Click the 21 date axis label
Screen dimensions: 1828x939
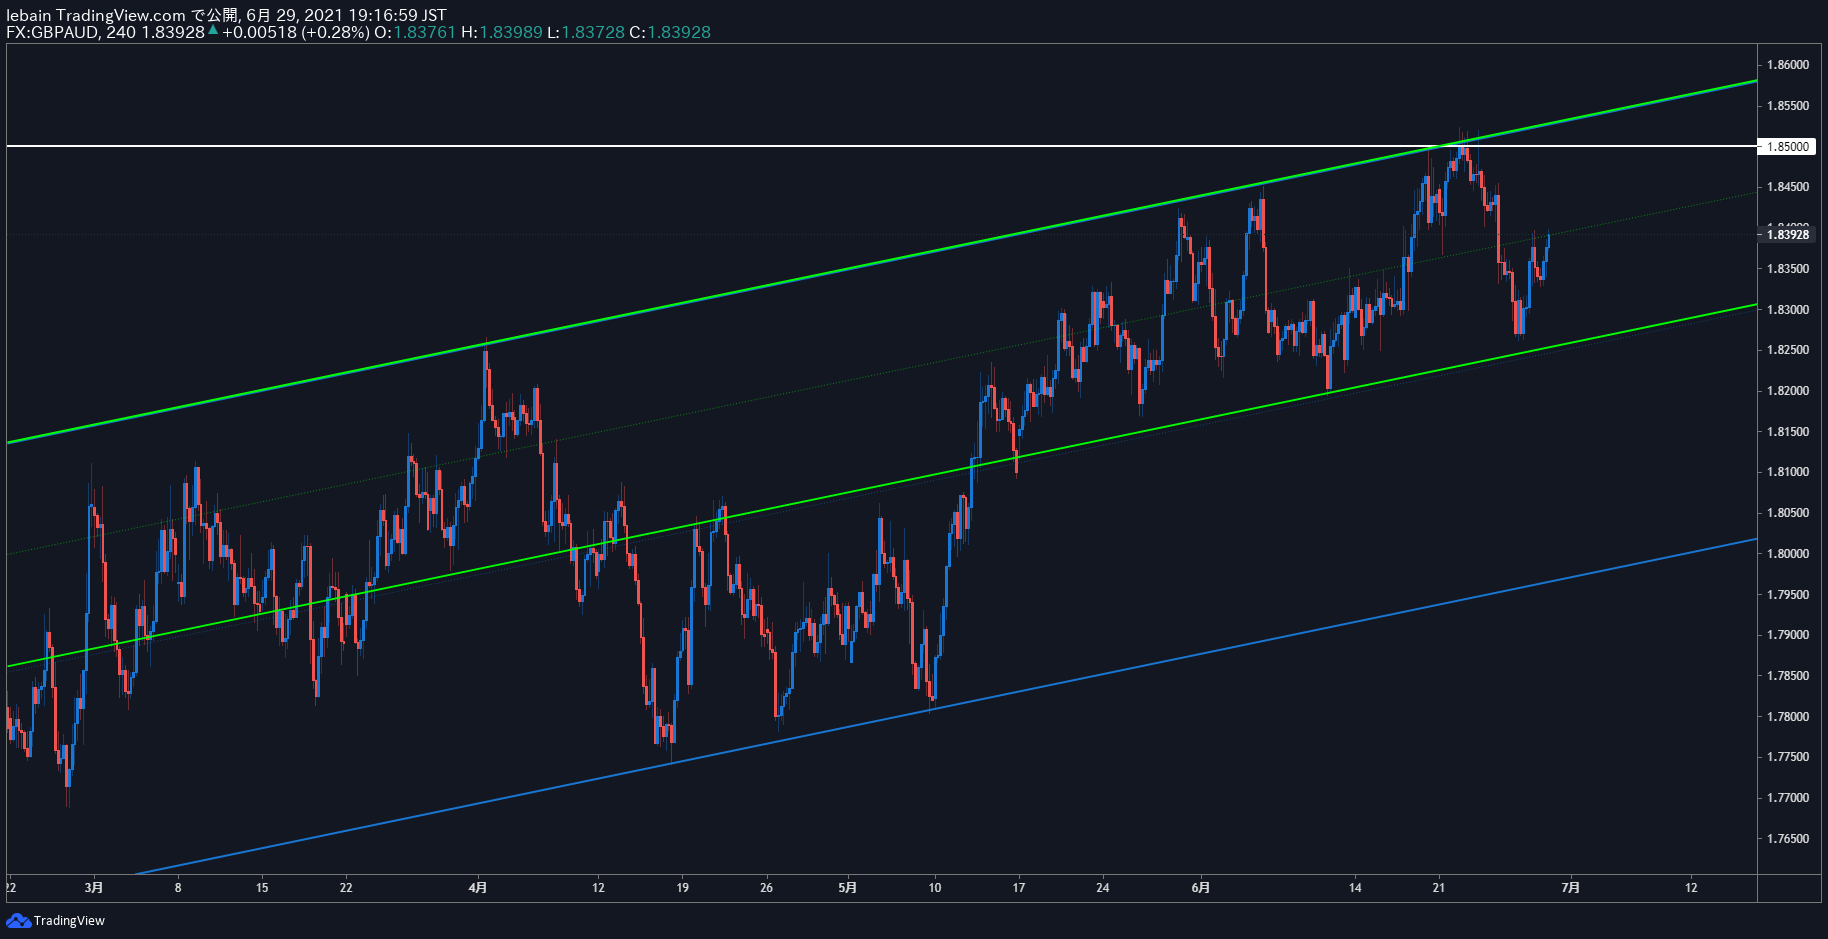pyautogui.click(x=1439, y=887)
